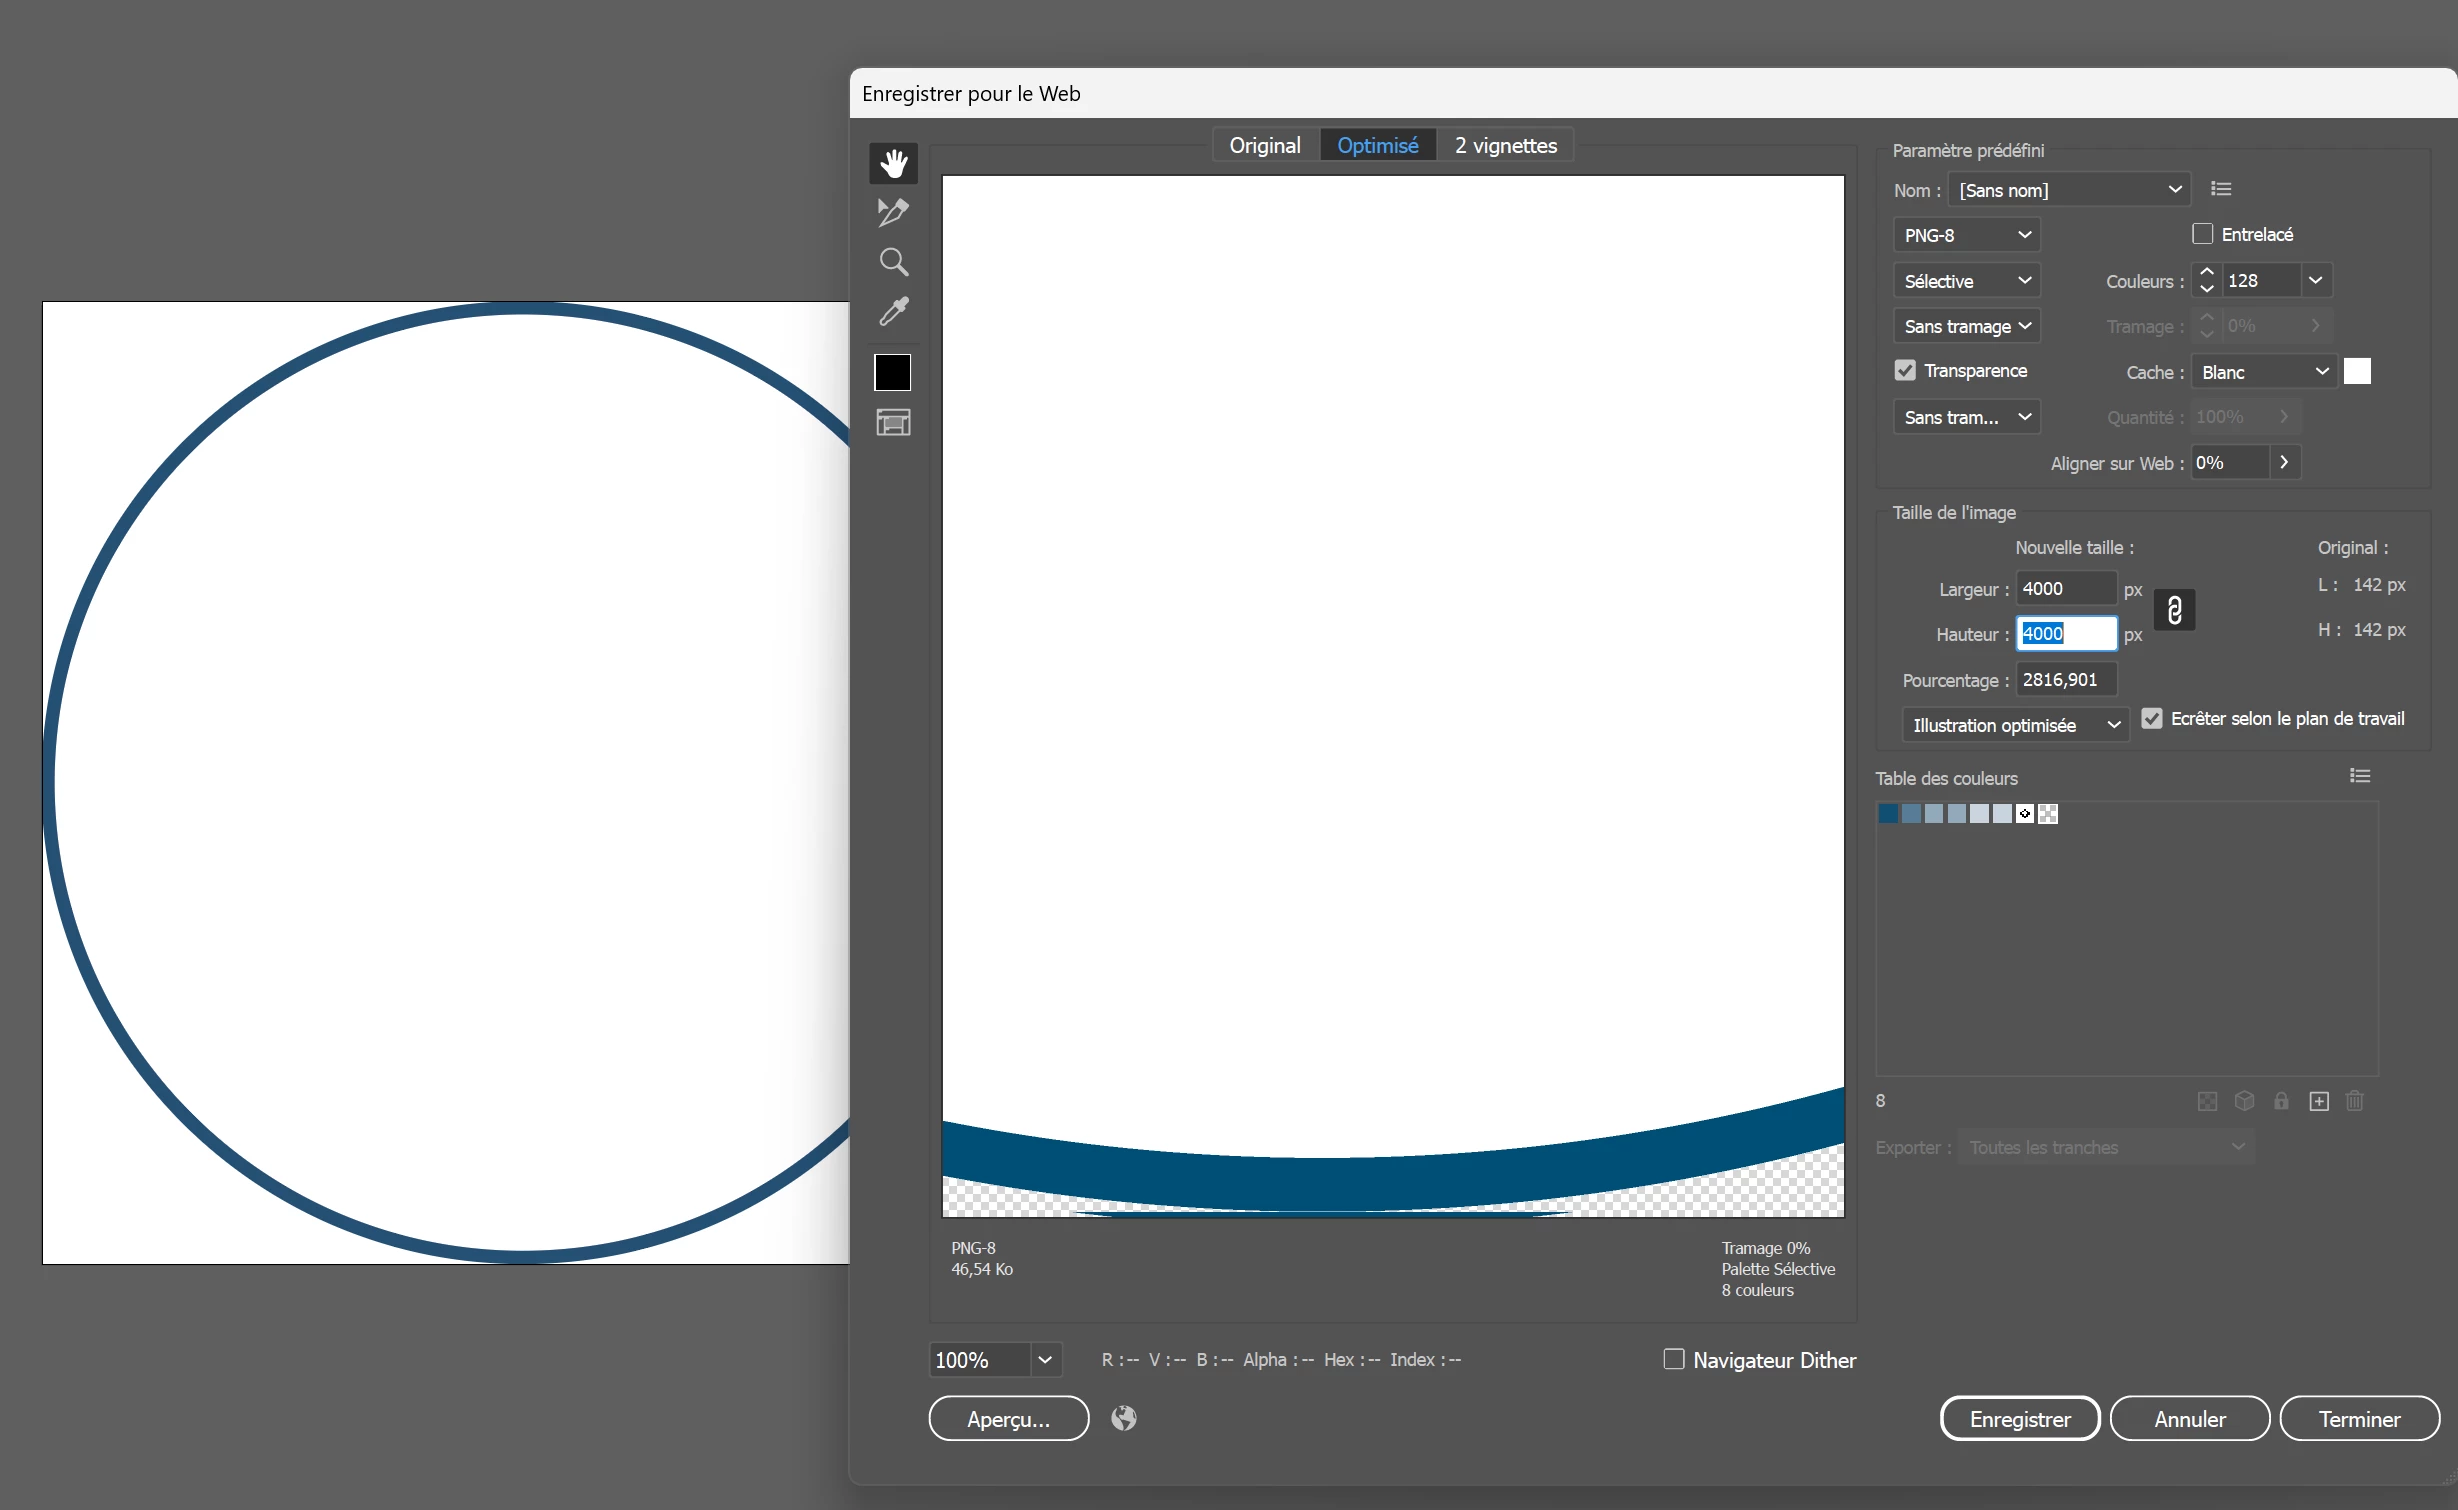Switch to the 2 vignettes tab
This screenshot has width=2458, height=1510.
[x=1505, y=145]
